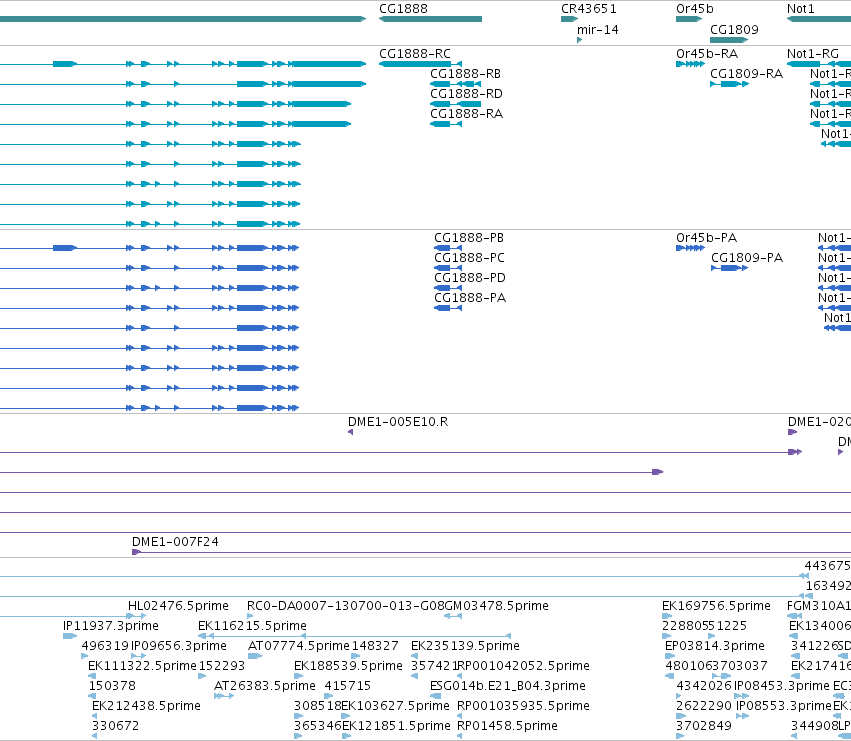Viewport: 851px width, 741px height.
Task: Open EK169756.5prime EST
Action: pos(716,606)
